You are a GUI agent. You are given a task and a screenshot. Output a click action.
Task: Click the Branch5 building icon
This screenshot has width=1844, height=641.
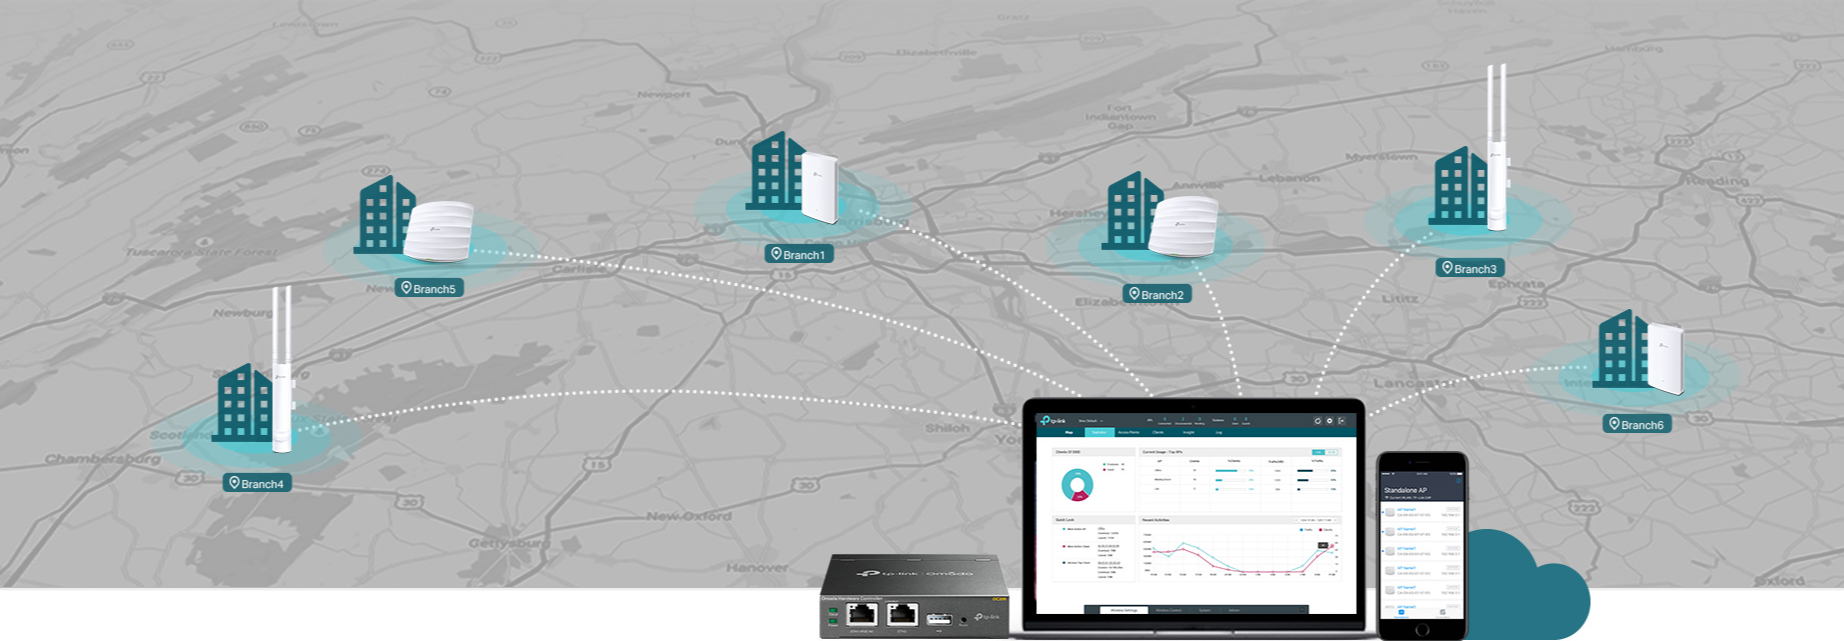(385, 214)
